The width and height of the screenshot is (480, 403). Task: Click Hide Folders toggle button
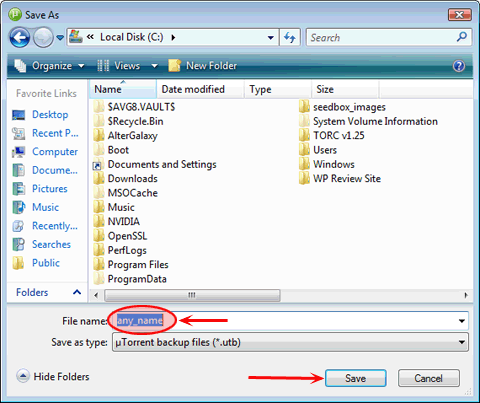pyautogui.click(x=53, y=376)
